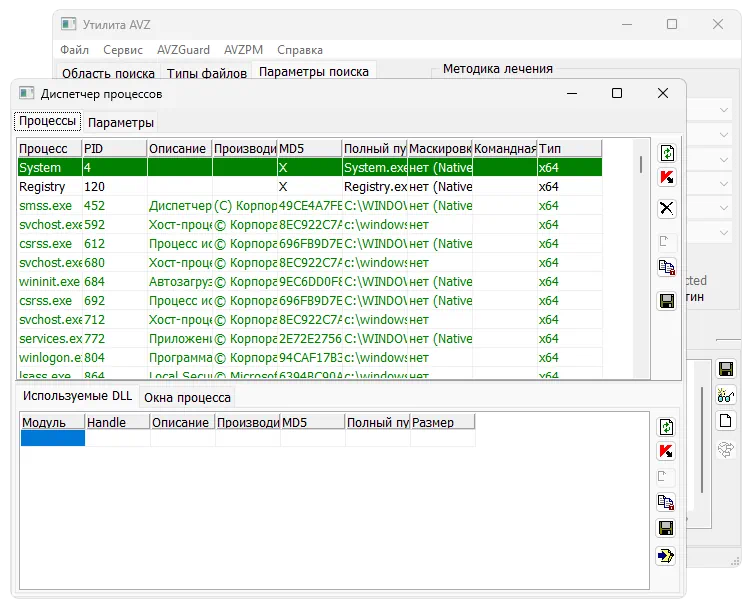Sort processes by PID column header
The height and width of the screenshot is (611, 750).
115,149
